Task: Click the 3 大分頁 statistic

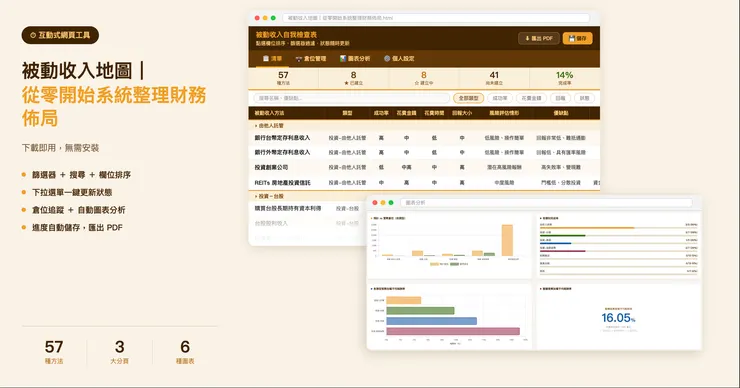Action: (119, 352)
